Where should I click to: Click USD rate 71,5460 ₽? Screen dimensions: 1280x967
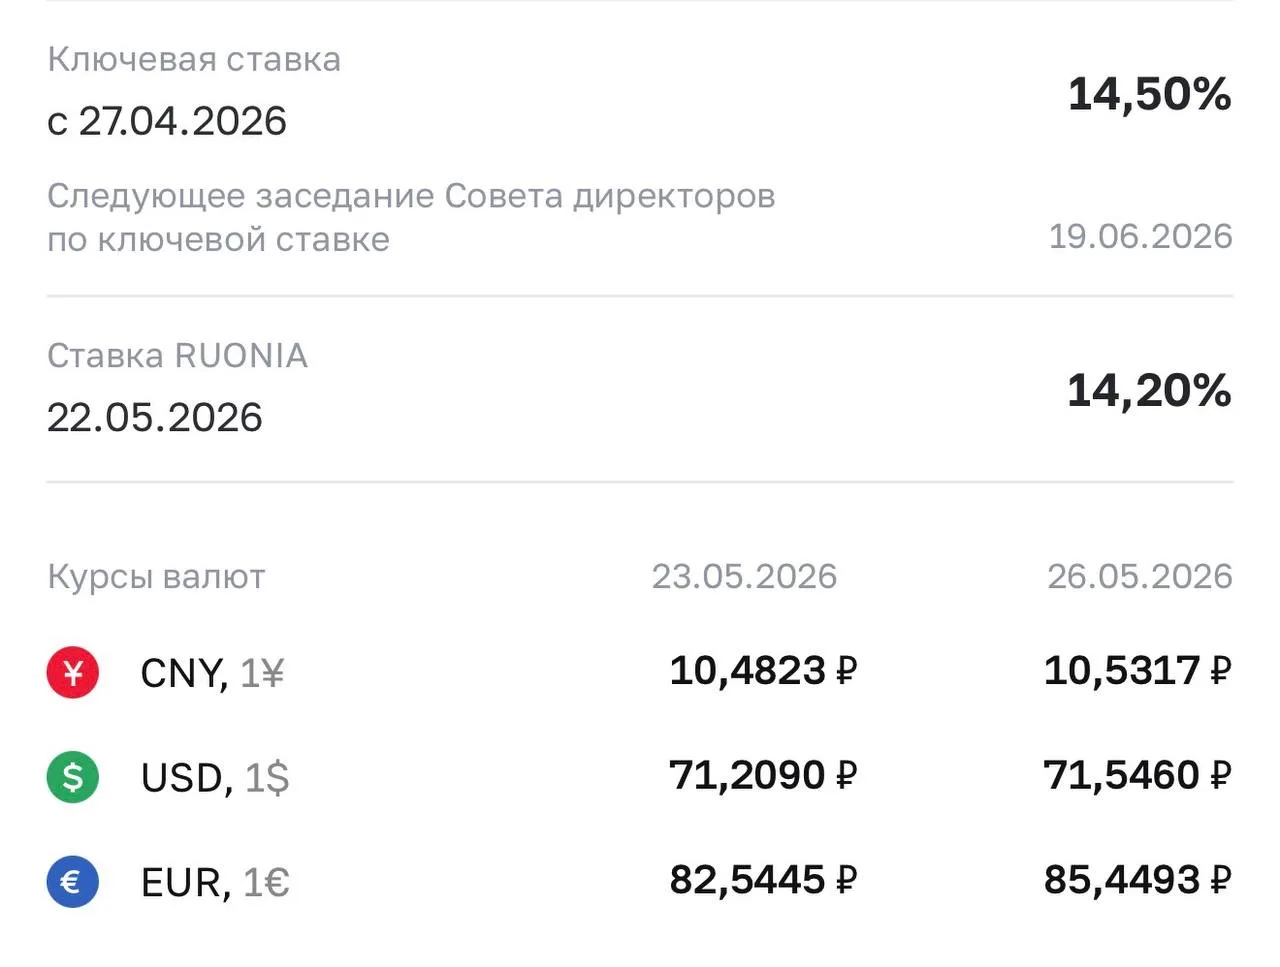(x=1137, y=775)
